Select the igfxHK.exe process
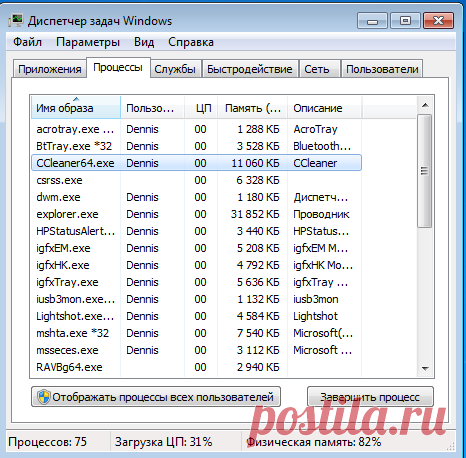This screenshot has height=458, width=466. [x=196, y=265]
